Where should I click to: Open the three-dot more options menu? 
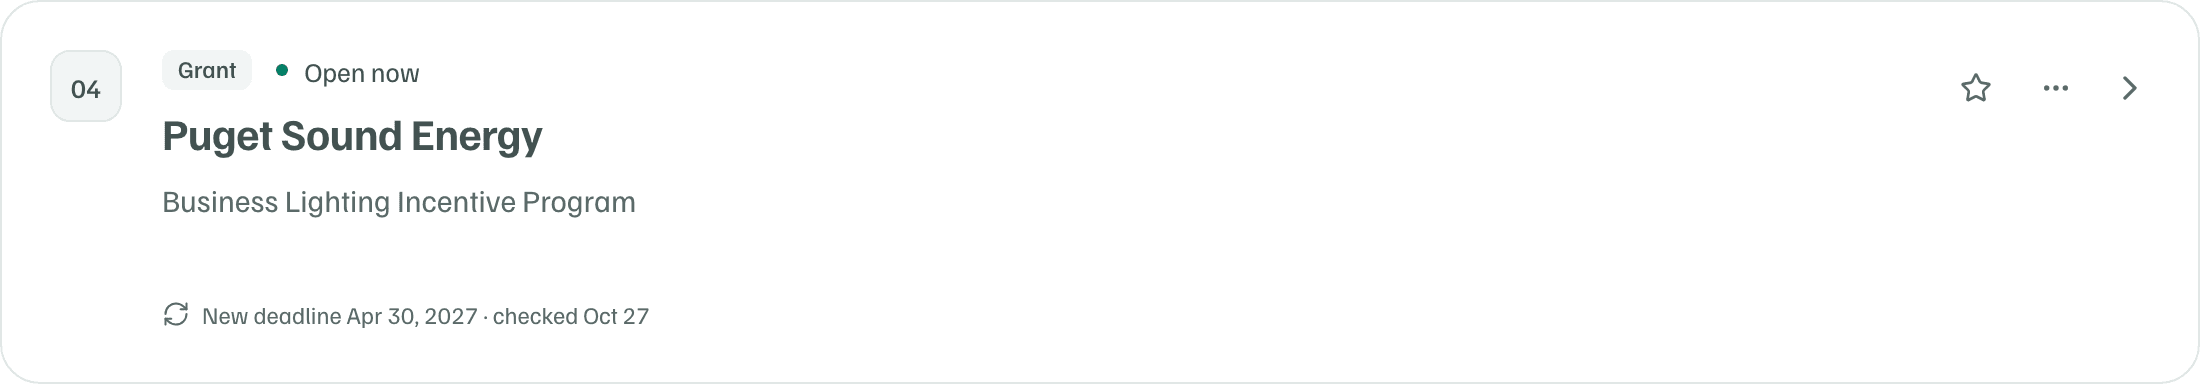[2056, 88]
